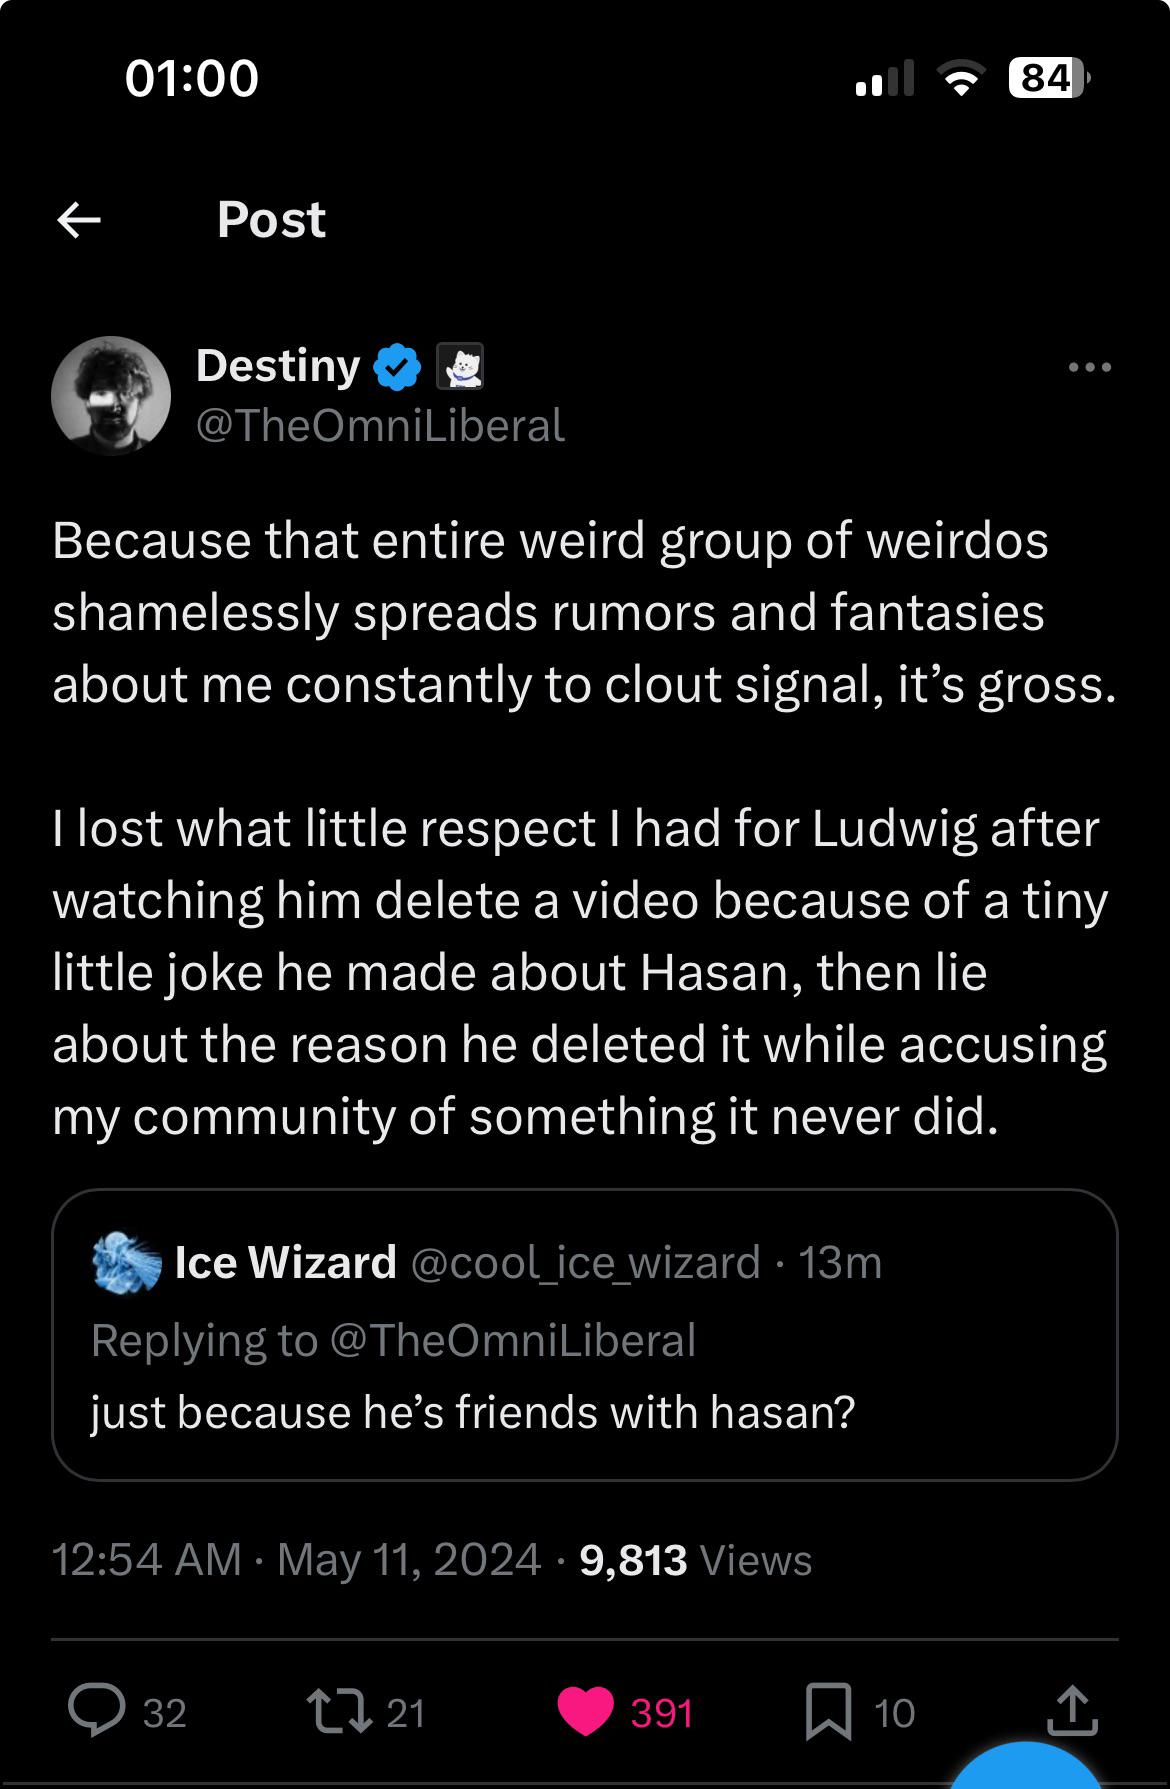Image resolution: width=1170 pixels, height=1789 pixels.
Task: Tap the affiliate badge next to Destiny
Action: point(460,367)
